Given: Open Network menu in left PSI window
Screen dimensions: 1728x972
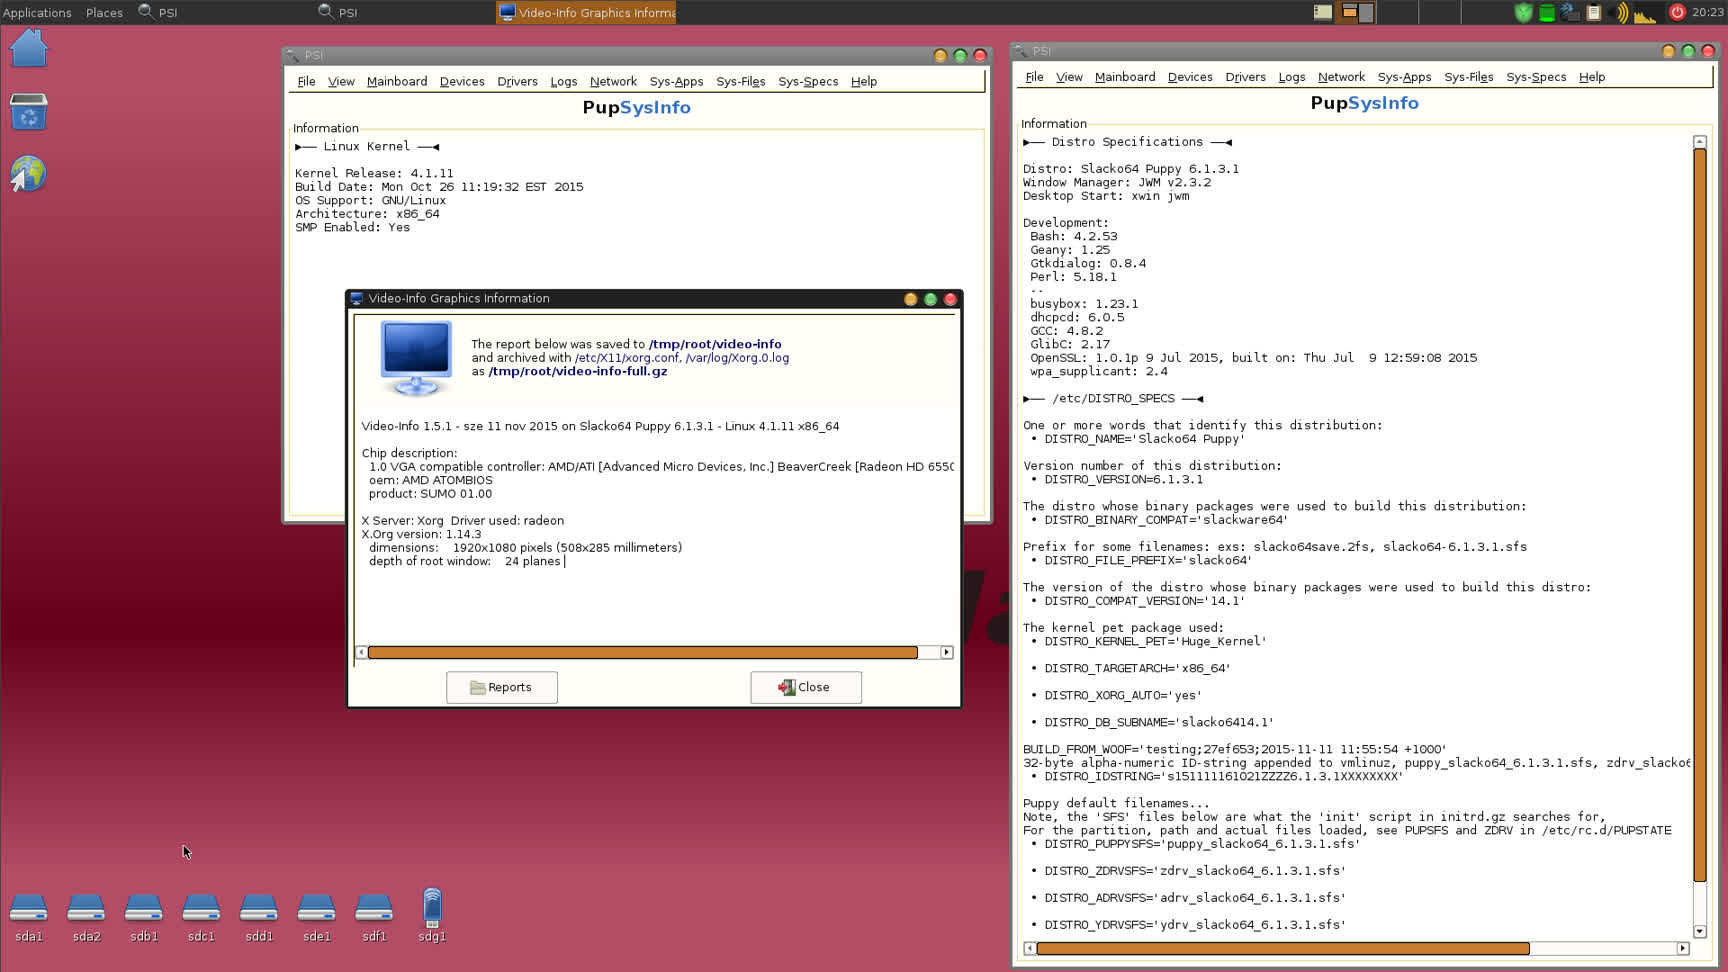Looking at the screenshot, I should (613, 81).
